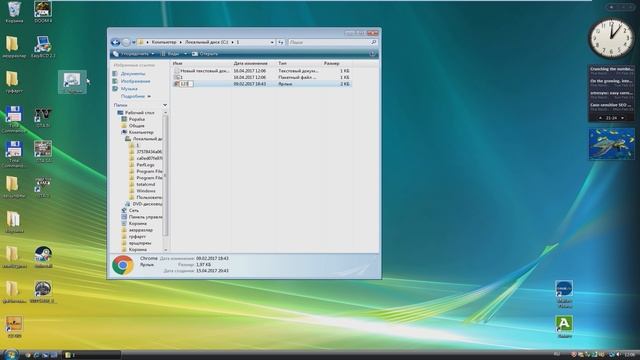Screen dimensions: 640x360
Task: Open the Корзина recycle bin on desktop
Action: pos(14,11)
